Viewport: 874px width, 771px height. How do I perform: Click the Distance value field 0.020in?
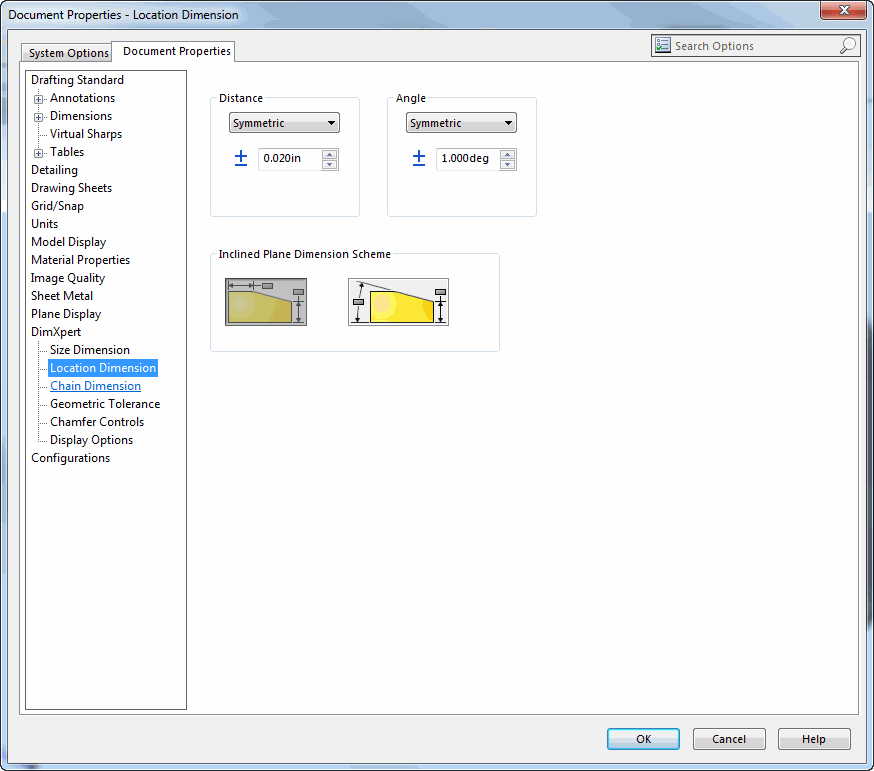pyautogui.click(x=290, y=158)
